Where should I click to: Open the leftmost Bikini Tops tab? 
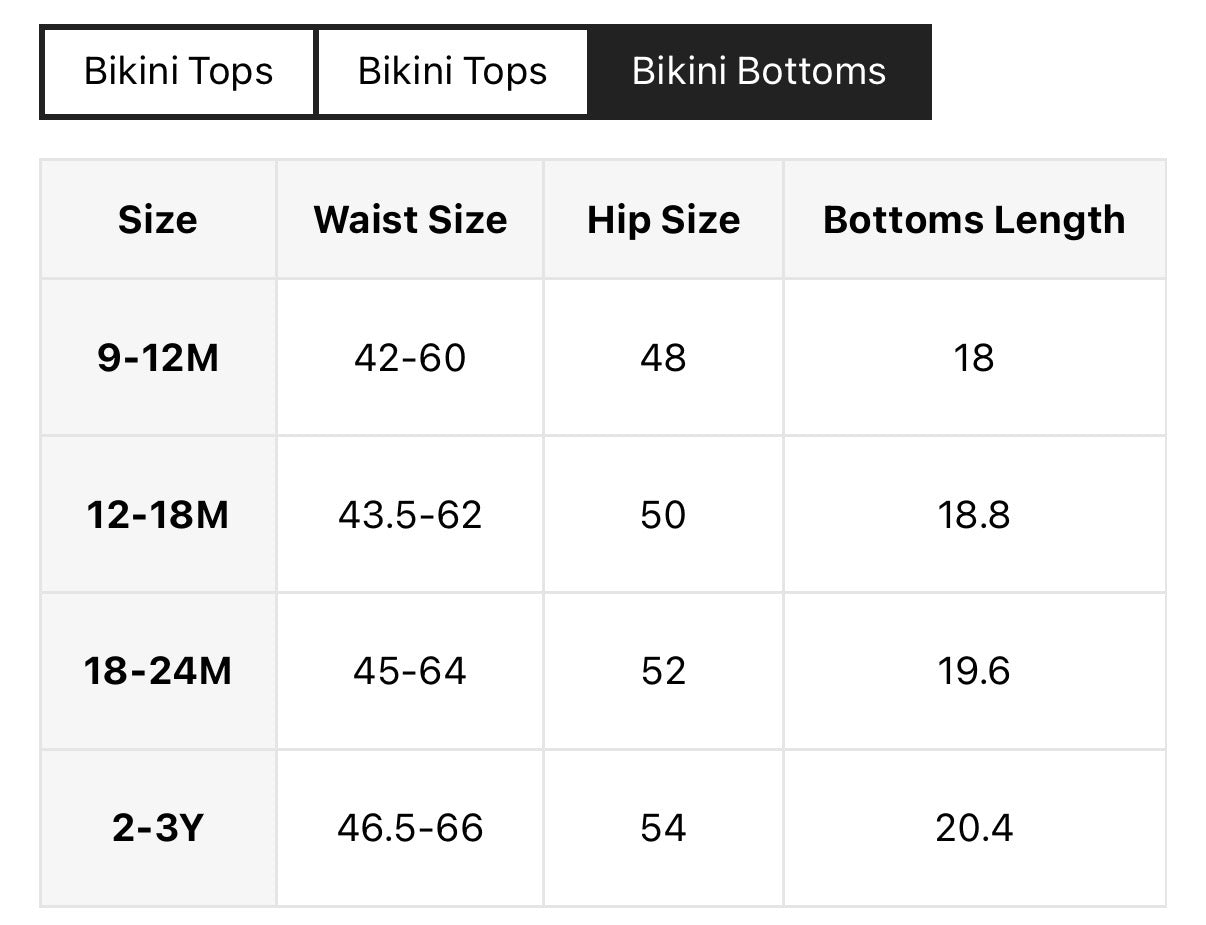pyautogui.click(x=178, y=72)
